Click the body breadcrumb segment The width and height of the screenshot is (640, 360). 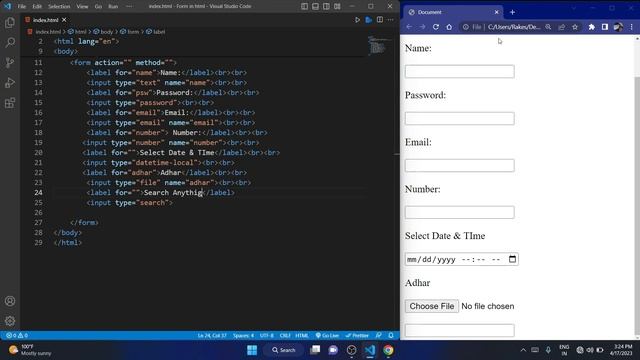pyautogui.click(x=103, y=31)
